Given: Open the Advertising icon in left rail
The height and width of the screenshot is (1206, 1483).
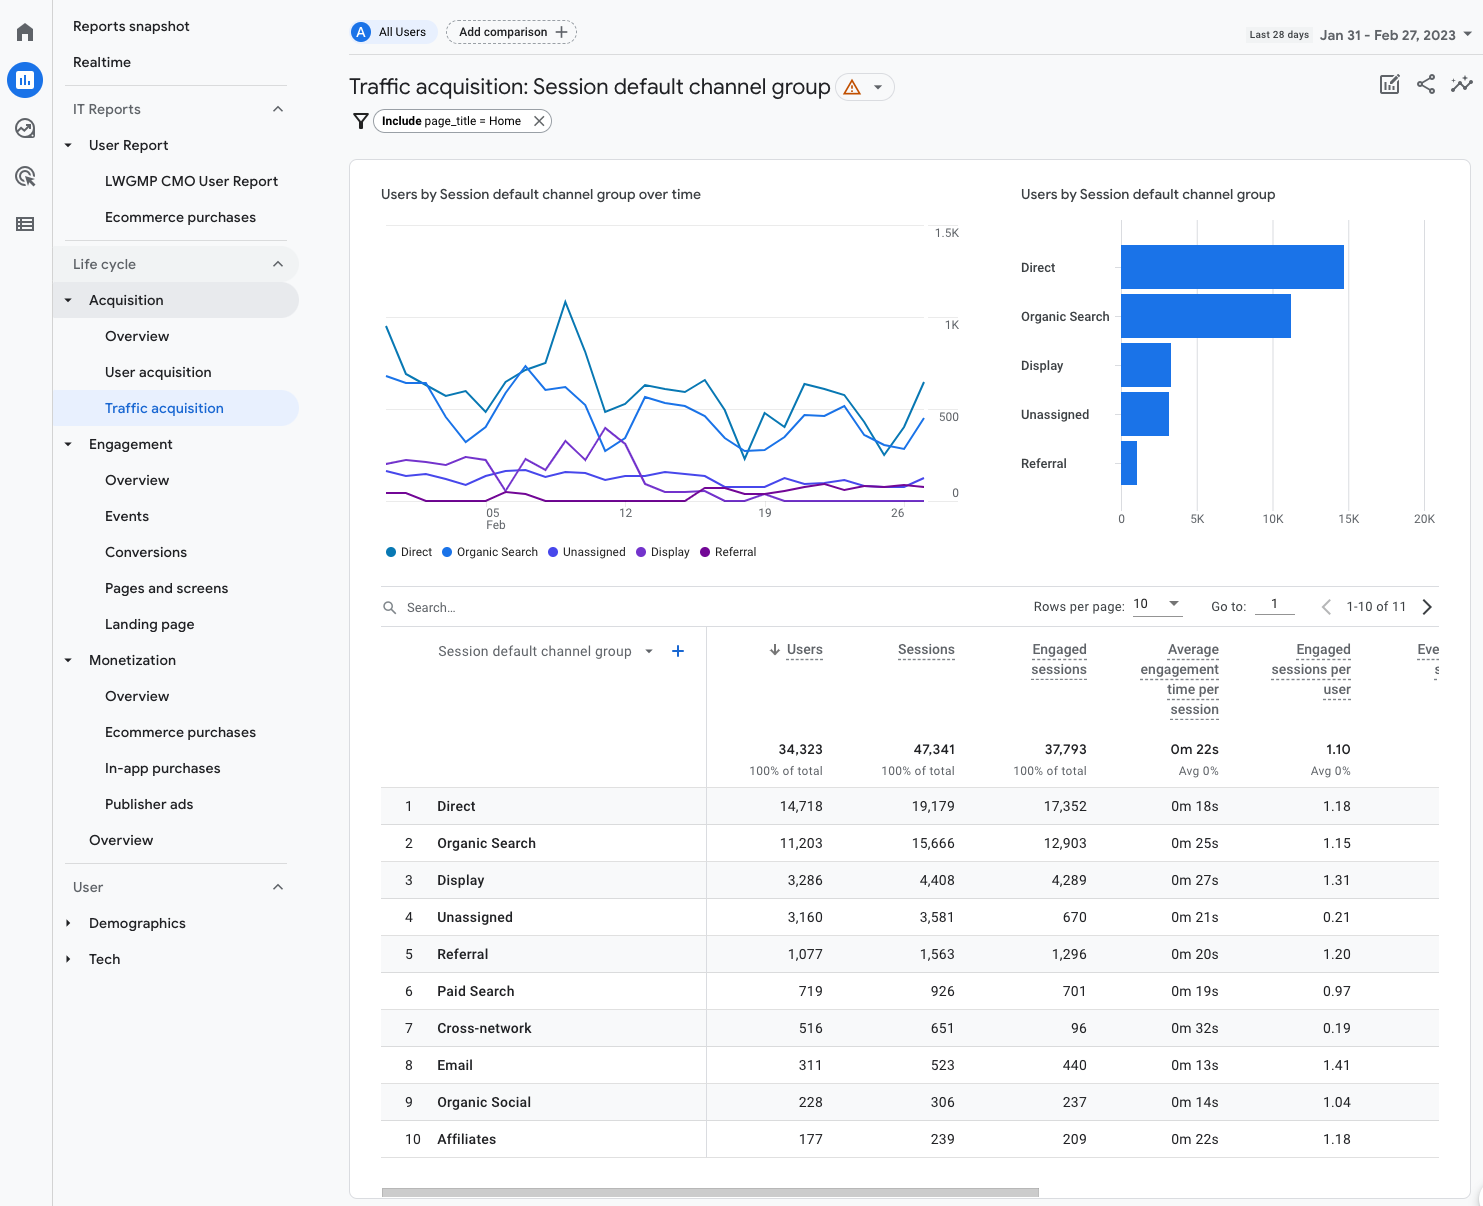Looking at the screenshot, I should point(25,176).
